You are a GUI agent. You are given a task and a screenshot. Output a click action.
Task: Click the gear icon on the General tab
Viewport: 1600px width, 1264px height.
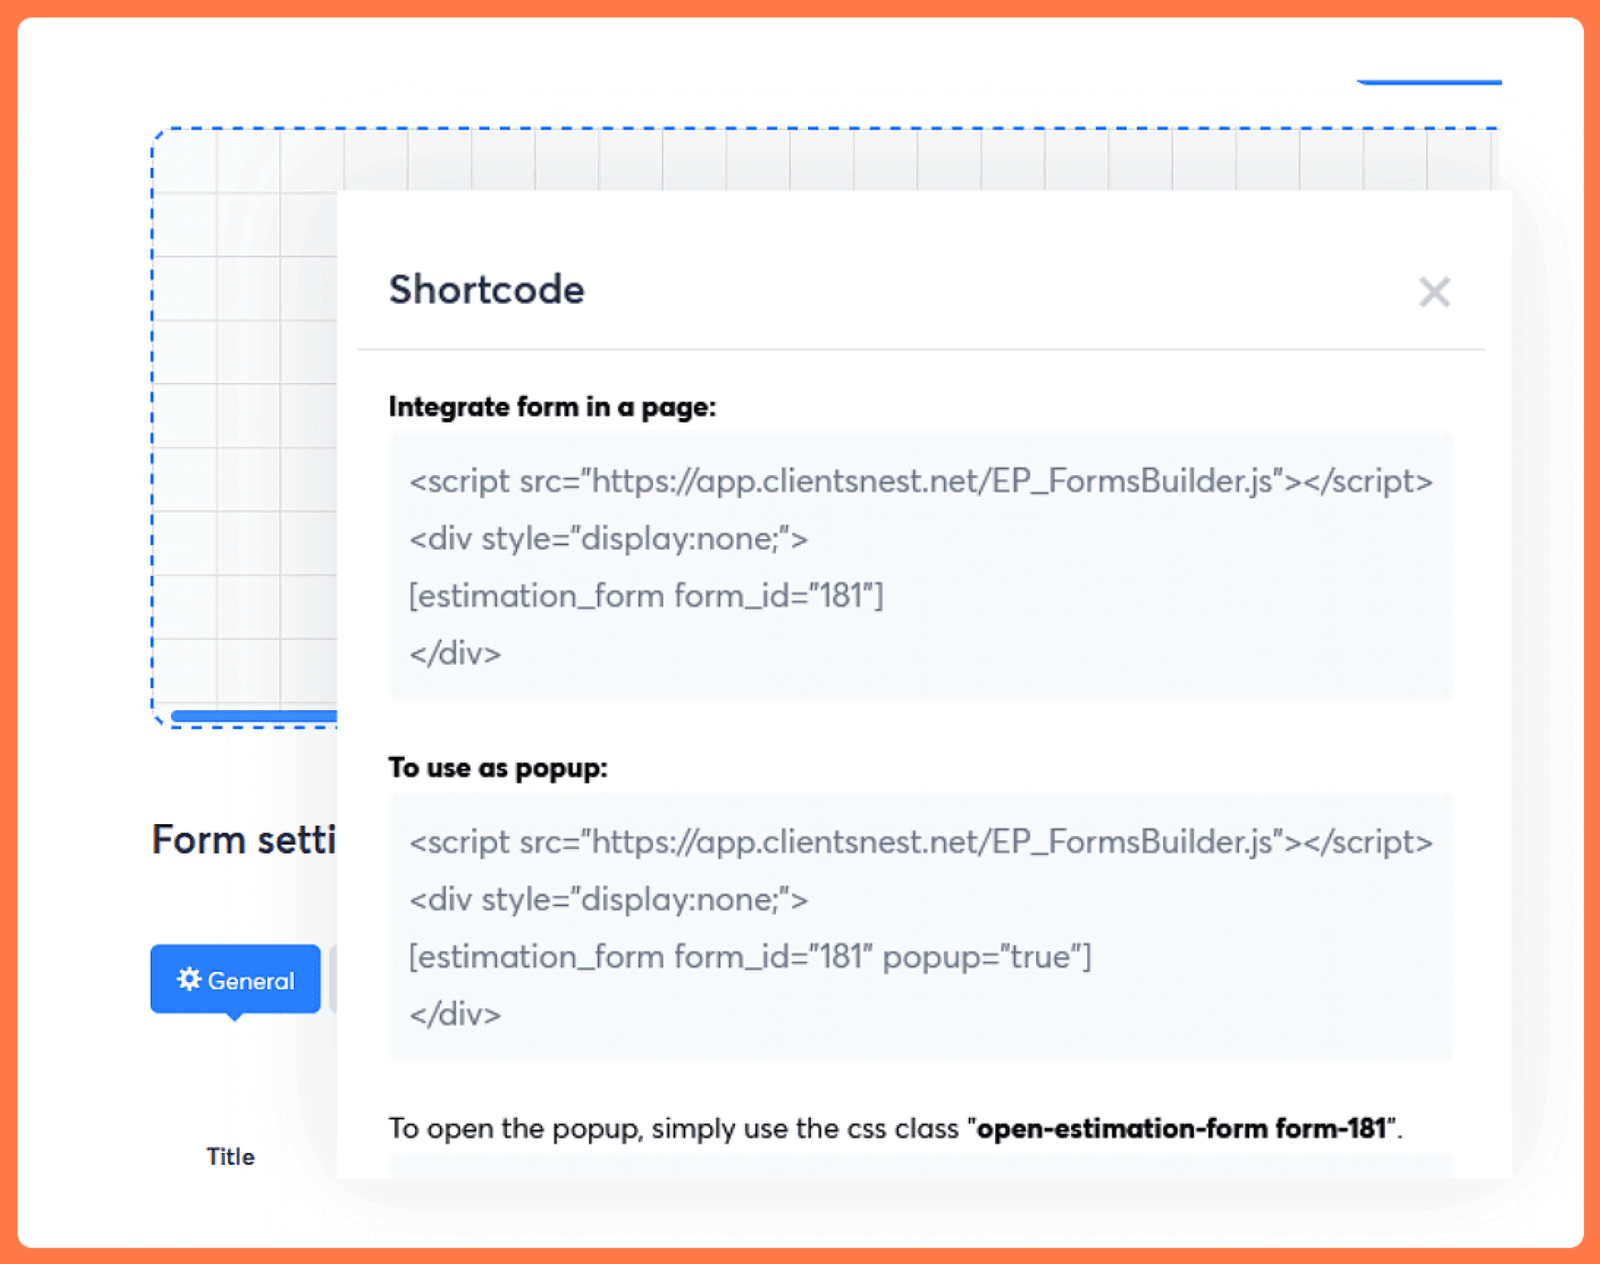click(x=188, y=979)
